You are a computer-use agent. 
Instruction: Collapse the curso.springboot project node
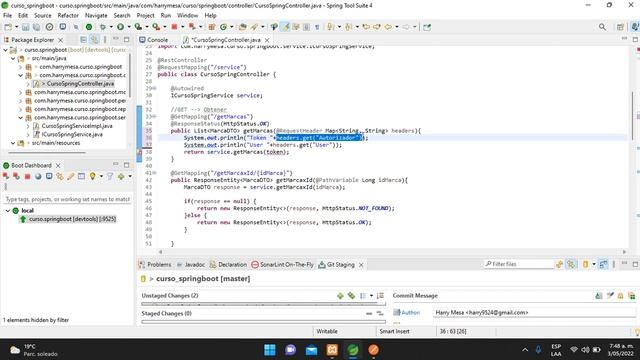[5, 50]
